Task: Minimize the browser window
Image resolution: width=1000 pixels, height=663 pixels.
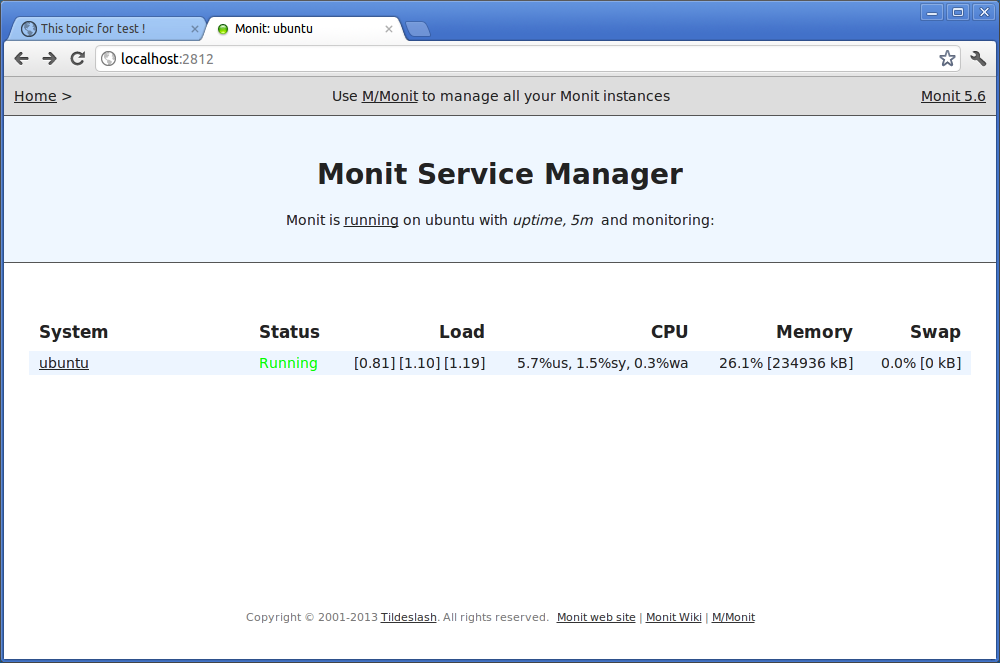Action: pos(932,12)
